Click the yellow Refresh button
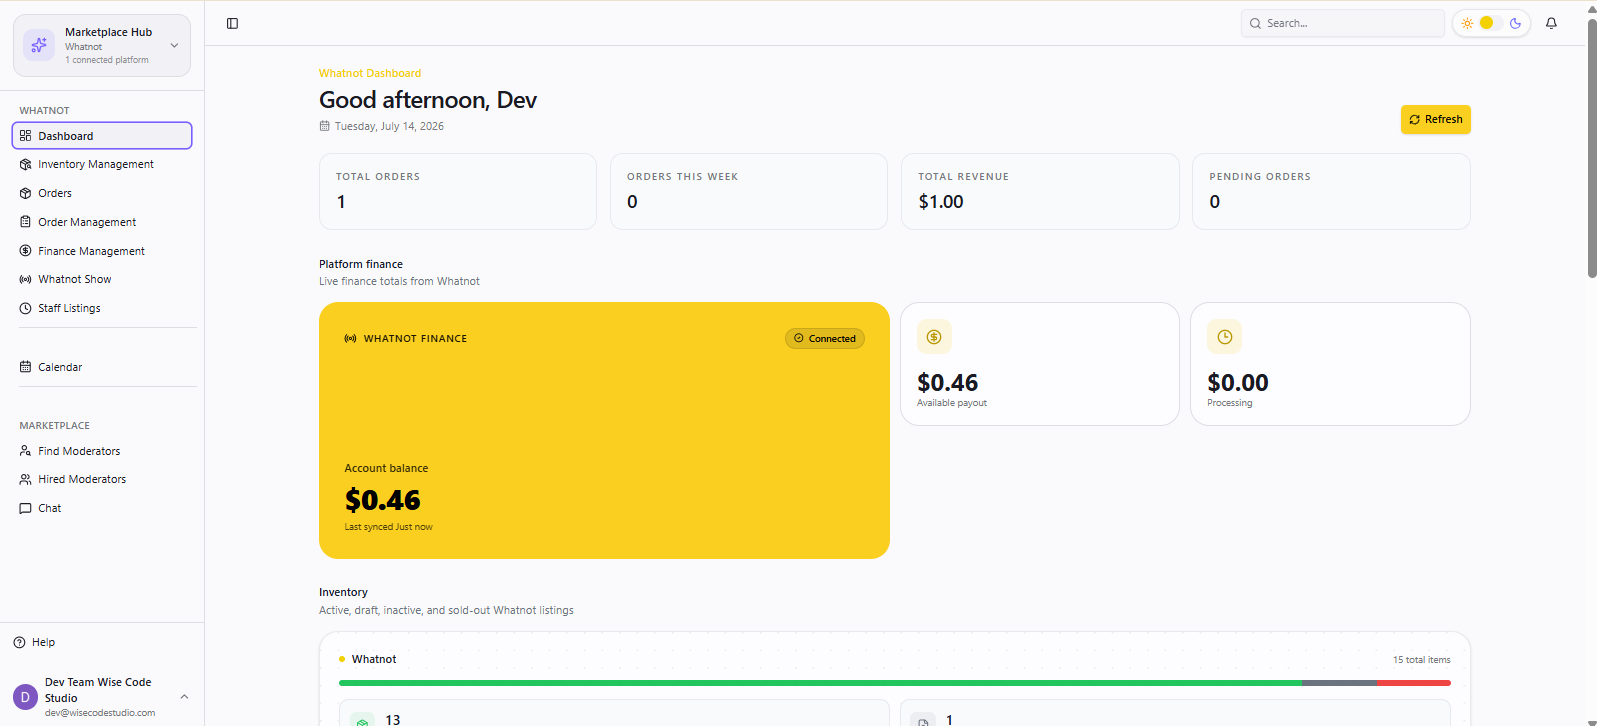The width and height of the screenshot is (1597, 726). click(1435, 119)
